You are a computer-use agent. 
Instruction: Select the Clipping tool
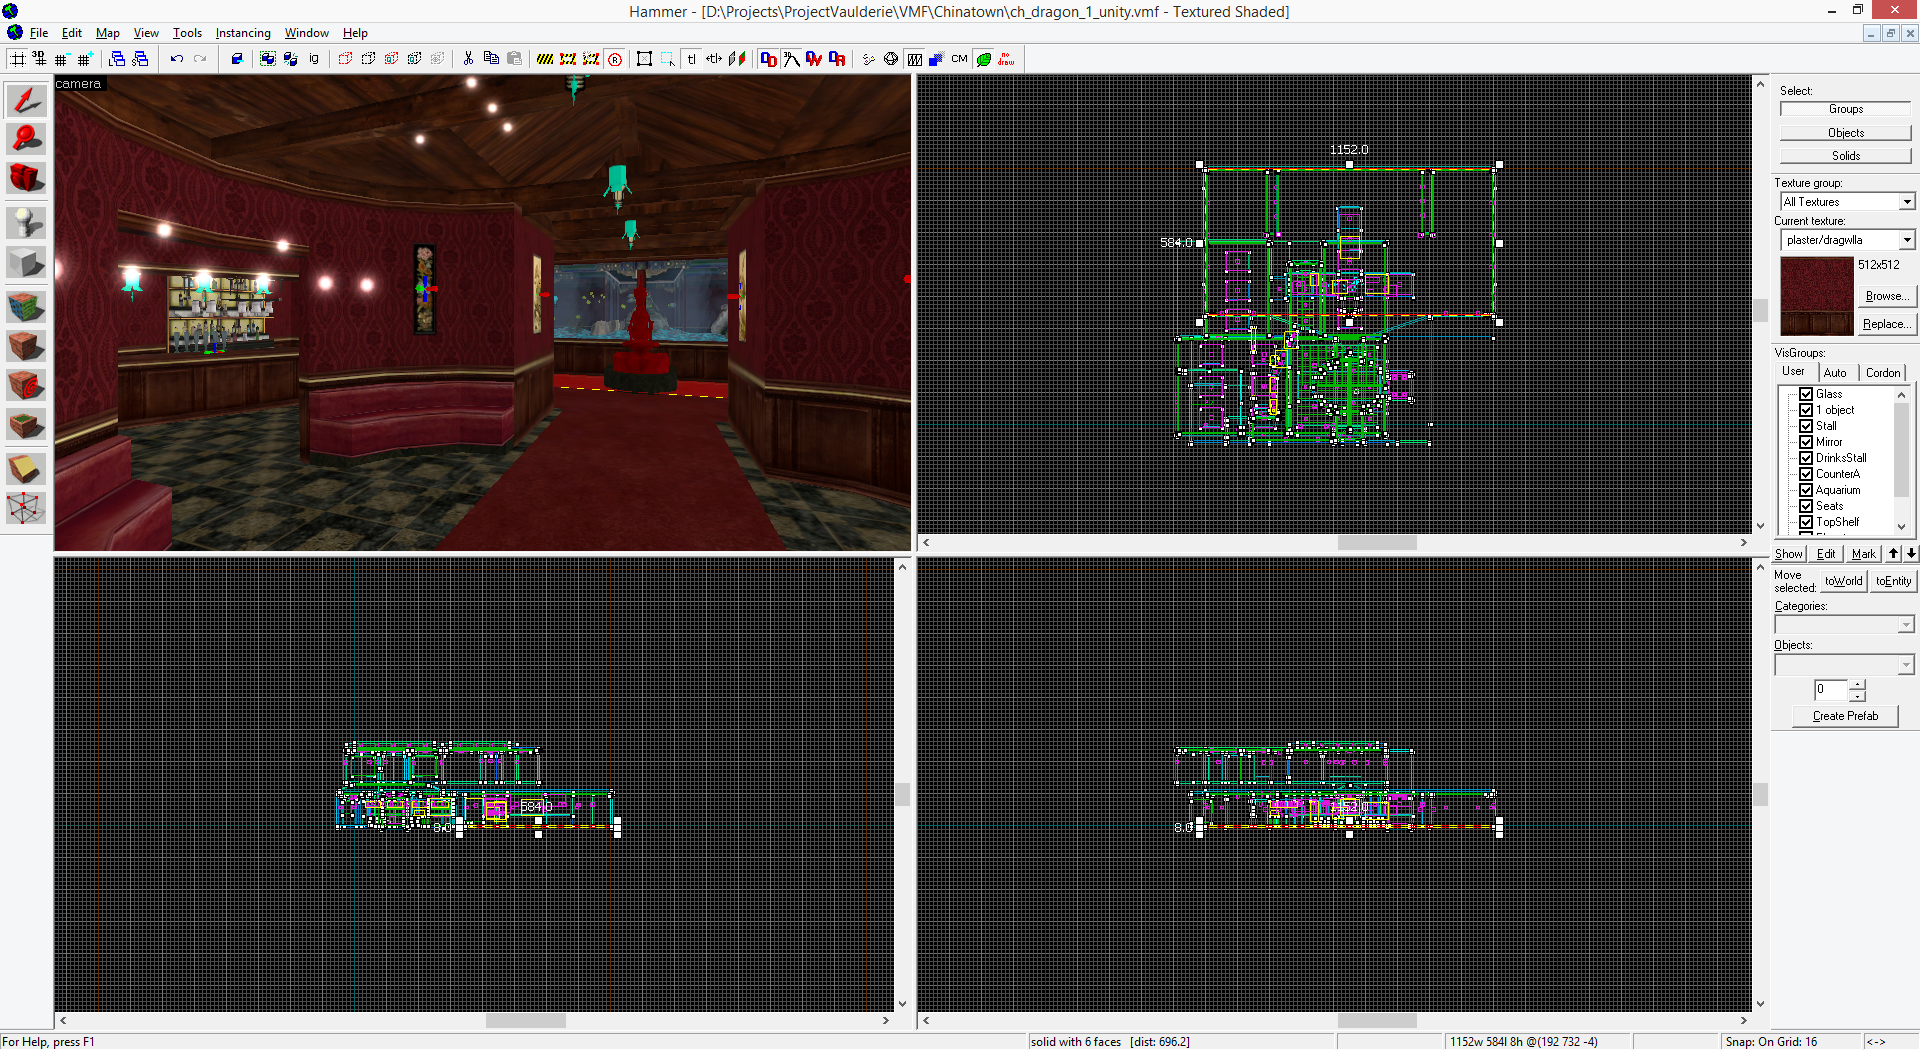[26, 468]
